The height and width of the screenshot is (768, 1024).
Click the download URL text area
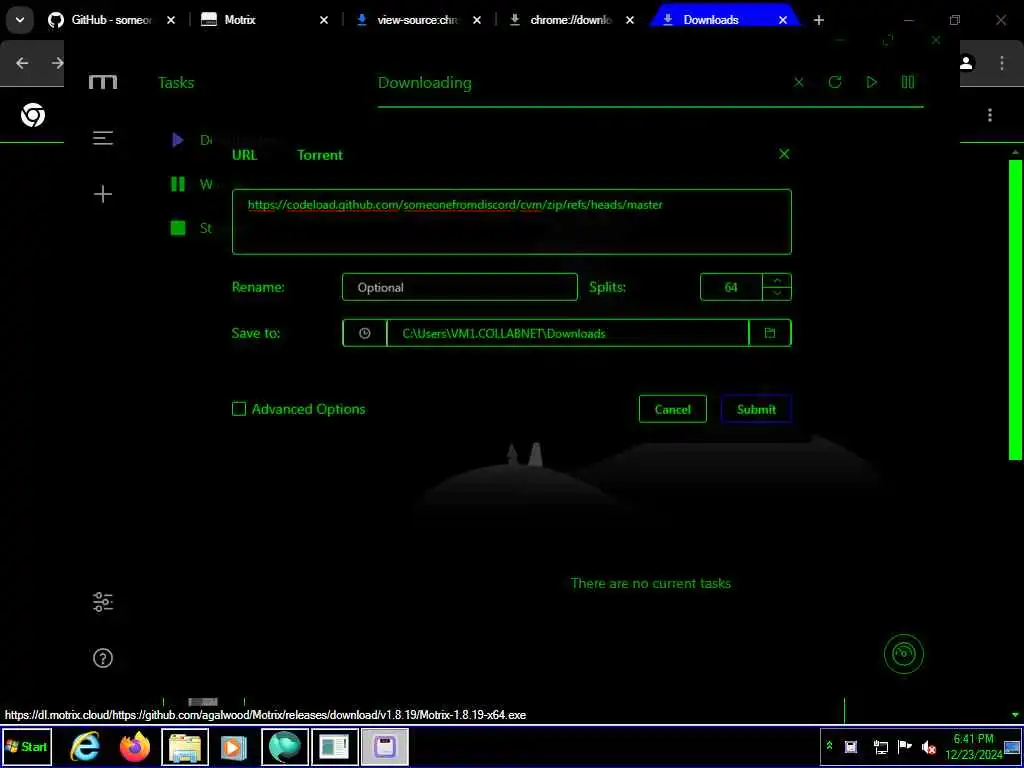click(512, 221)
